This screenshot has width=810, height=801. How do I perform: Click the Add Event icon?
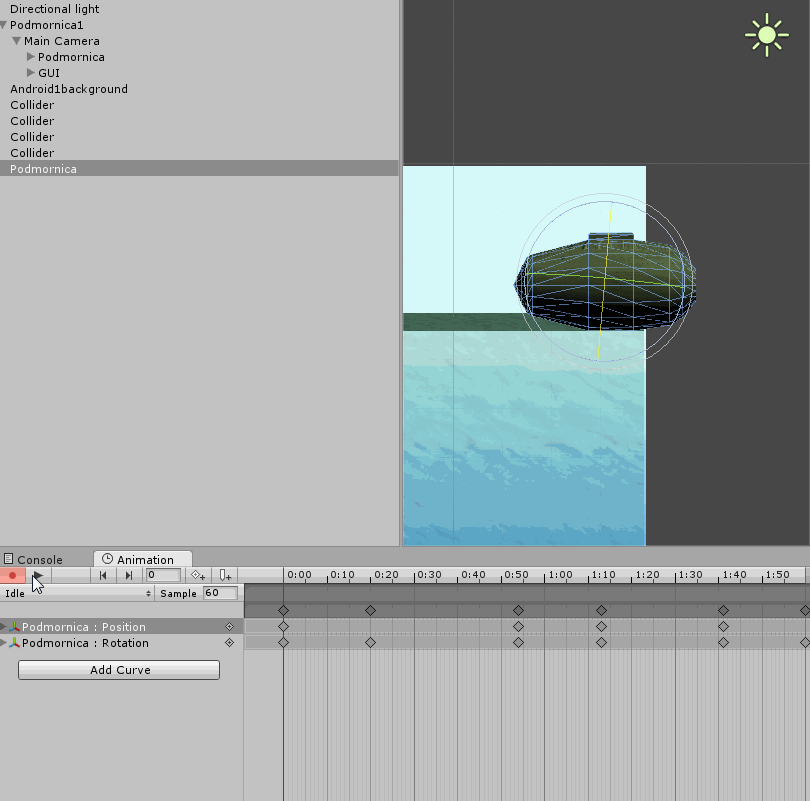point(226,575)
